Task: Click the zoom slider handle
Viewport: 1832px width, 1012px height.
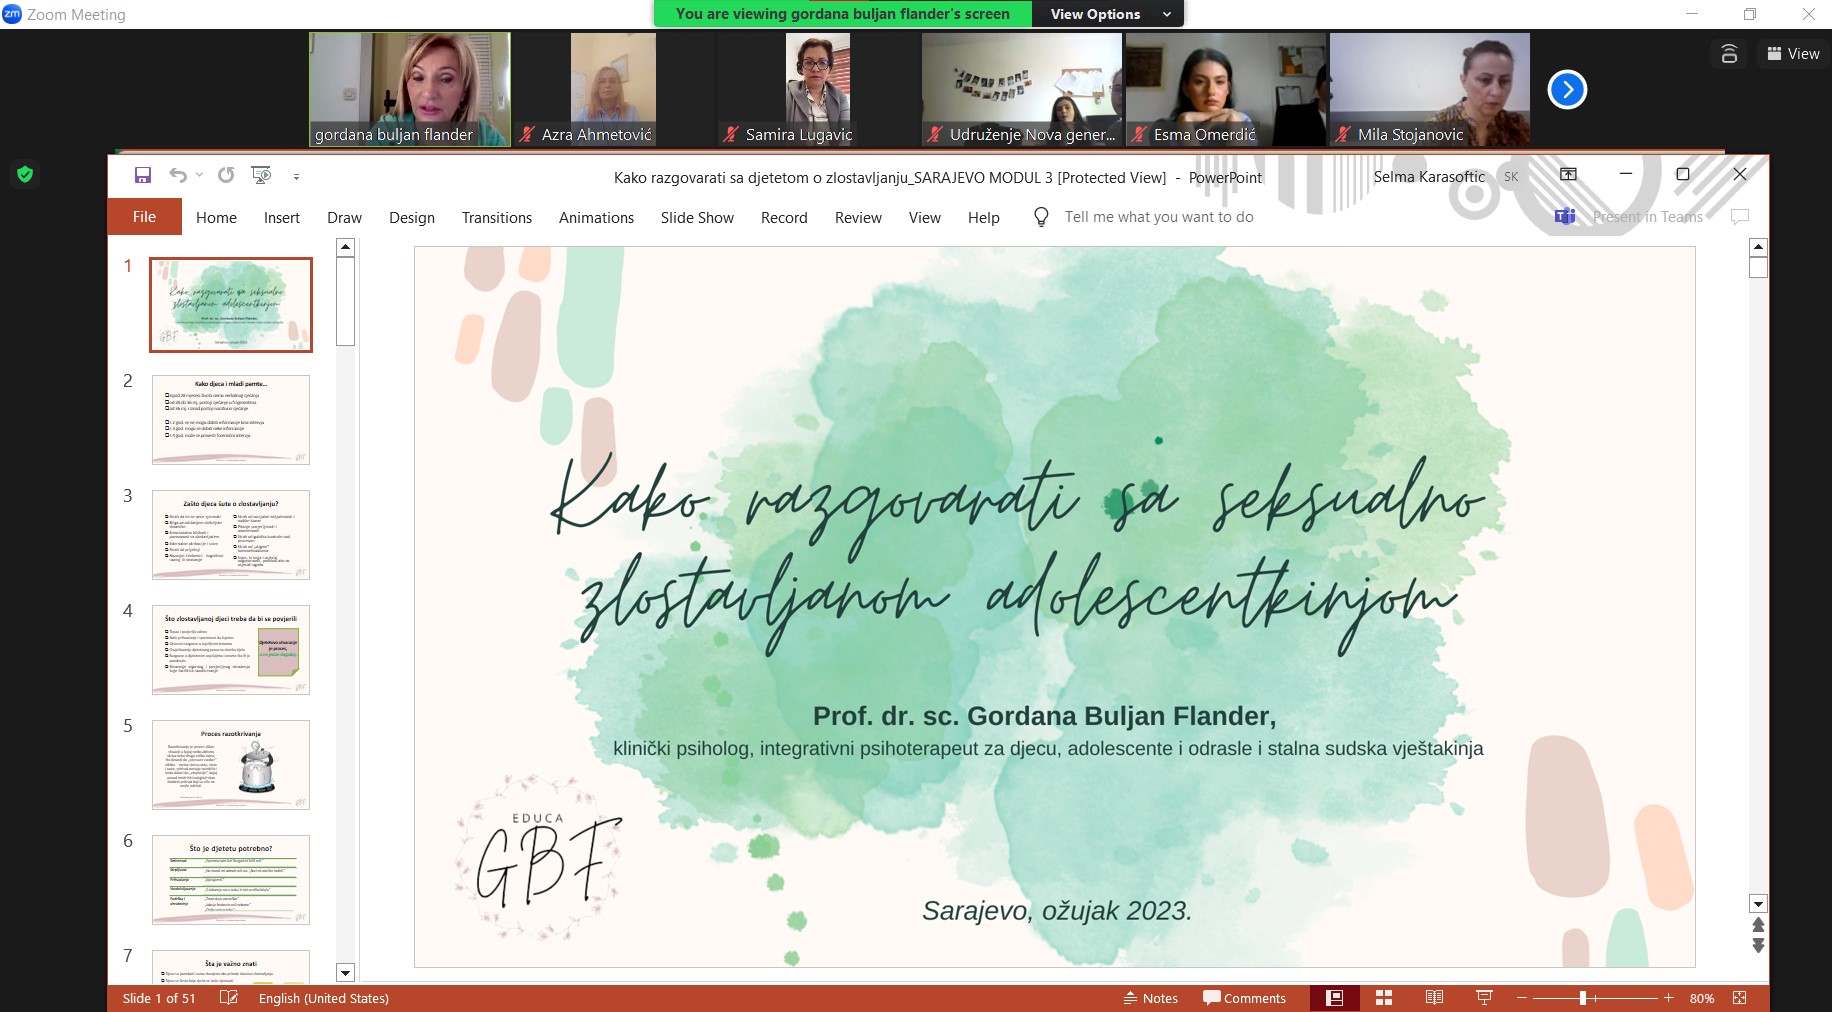Action: pyautogui.click(x=1583, y=998)
